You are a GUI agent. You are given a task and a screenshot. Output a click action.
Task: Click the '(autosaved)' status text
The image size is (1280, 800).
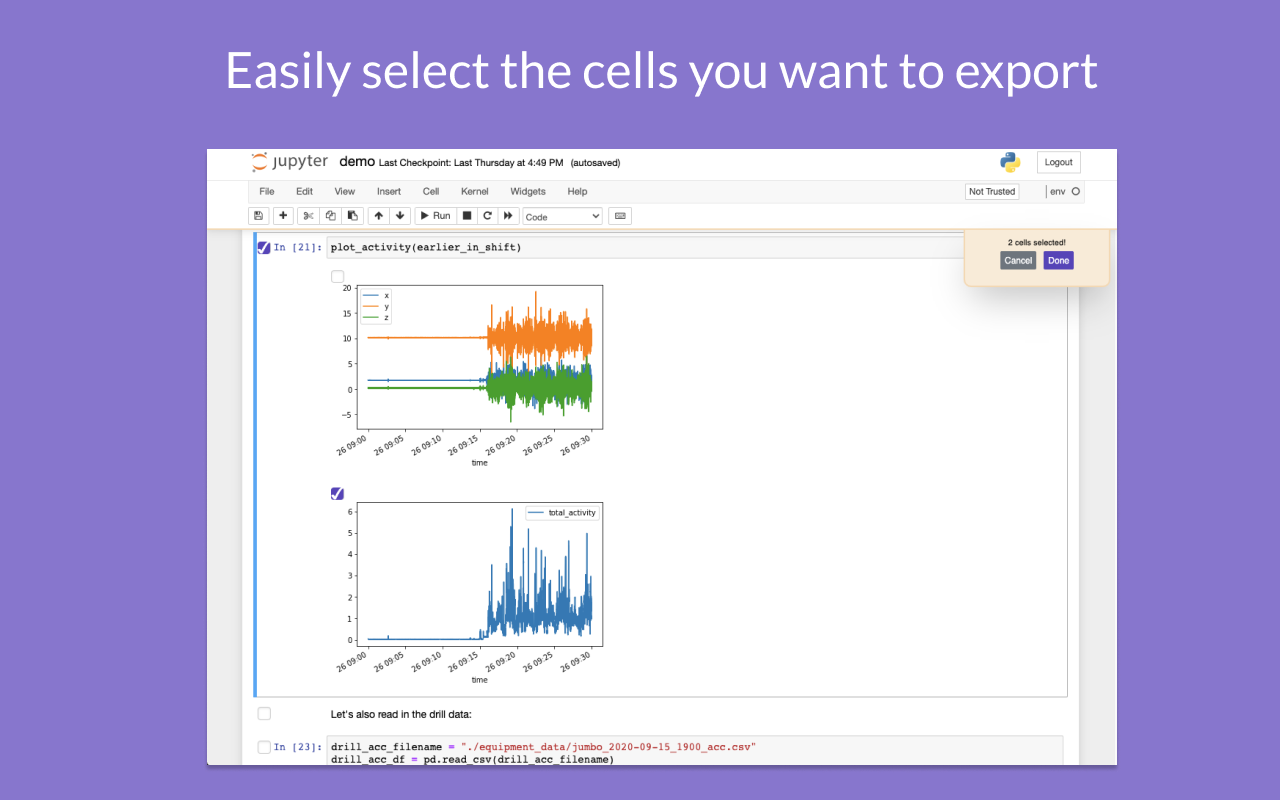[595, 163]
